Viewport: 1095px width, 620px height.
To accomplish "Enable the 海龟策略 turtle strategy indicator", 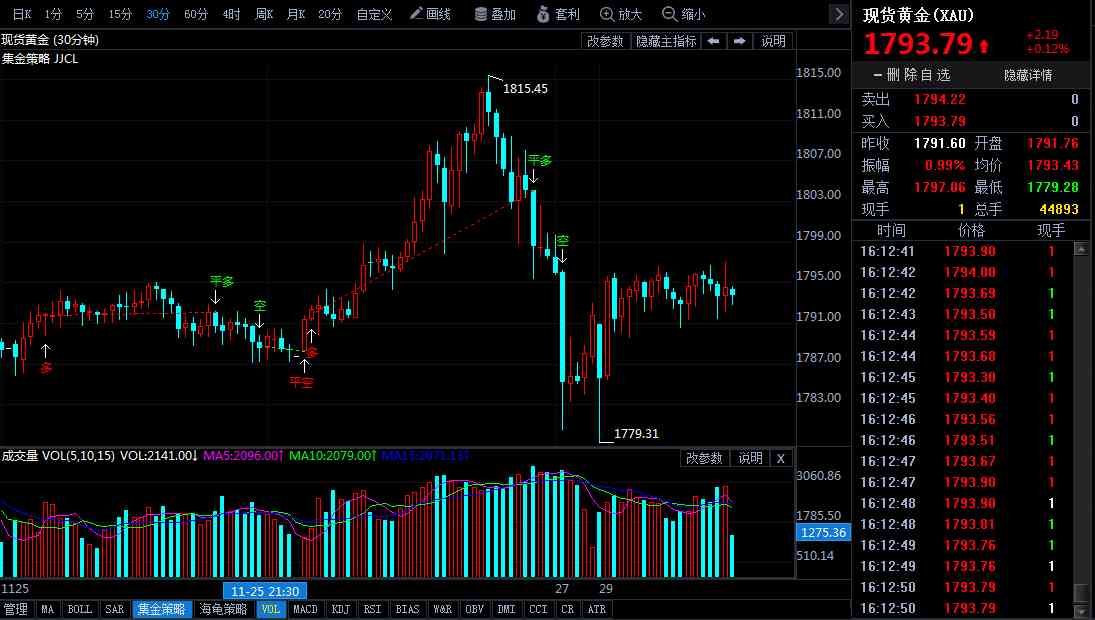I will point(223,609).
